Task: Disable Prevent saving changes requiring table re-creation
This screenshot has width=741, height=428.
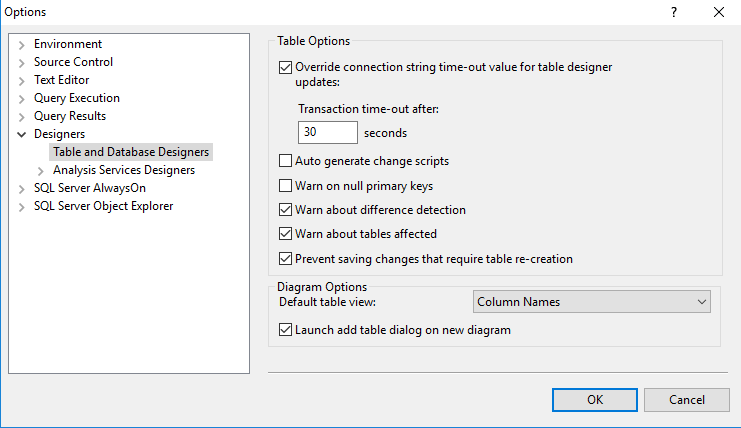Action: 285,259
